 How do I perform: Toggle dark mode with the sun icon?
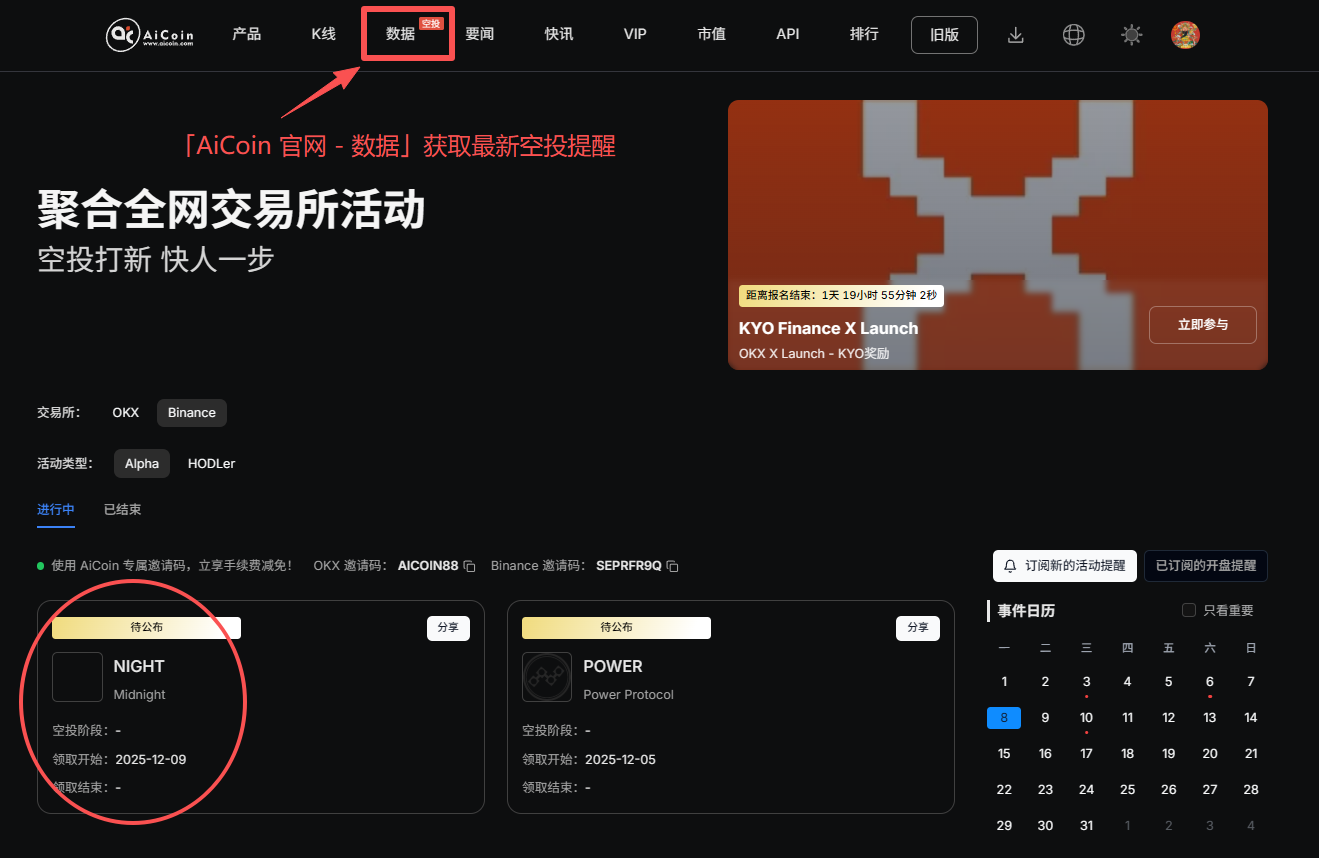coord(1131,34)
